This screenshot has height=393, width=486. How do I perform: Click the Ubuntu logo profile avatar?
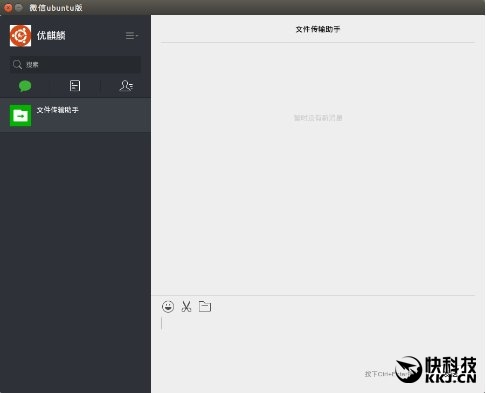[x=20, y=36]
